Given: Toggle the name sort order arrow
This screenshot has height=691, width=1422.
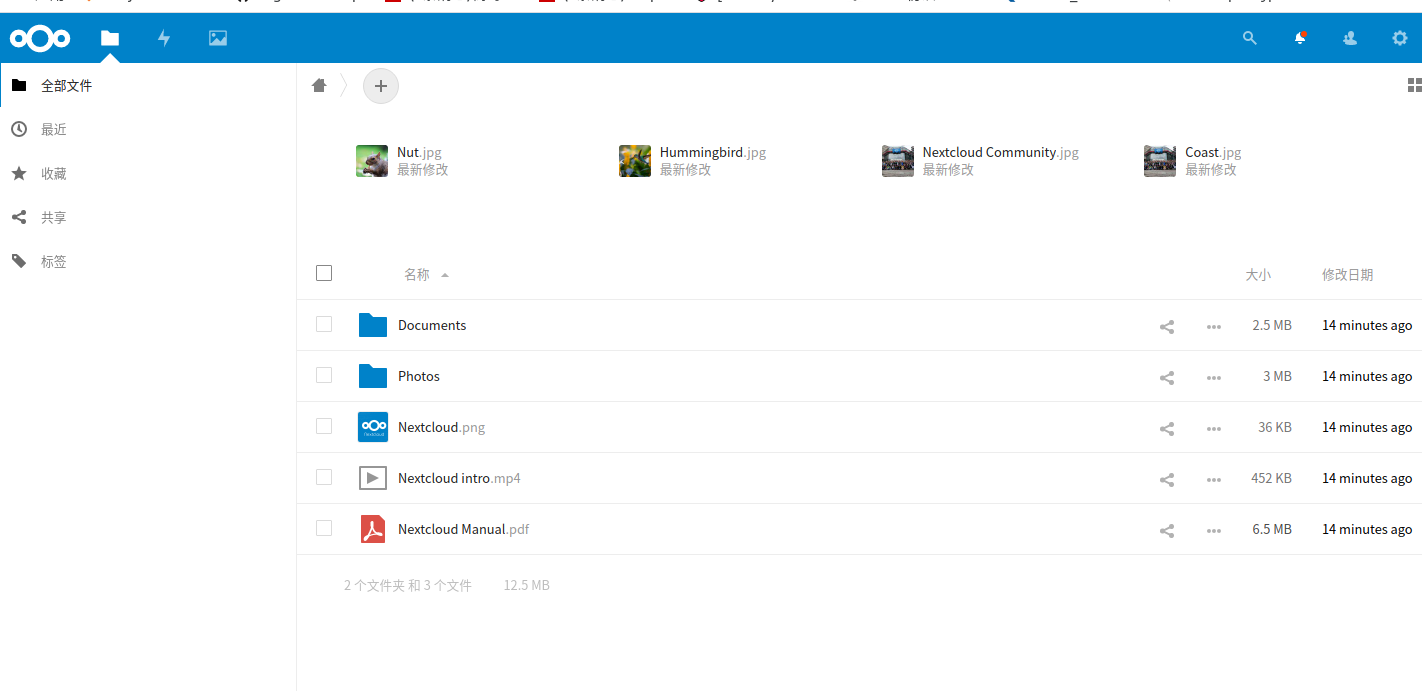Looking at the screenshot, I should tap(444, 274).
